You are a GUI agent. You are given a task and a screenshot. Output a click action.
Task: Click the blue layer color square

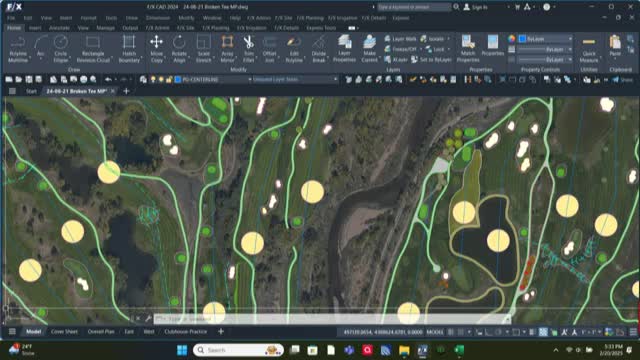pyautogui.click(x=178, y=80)
